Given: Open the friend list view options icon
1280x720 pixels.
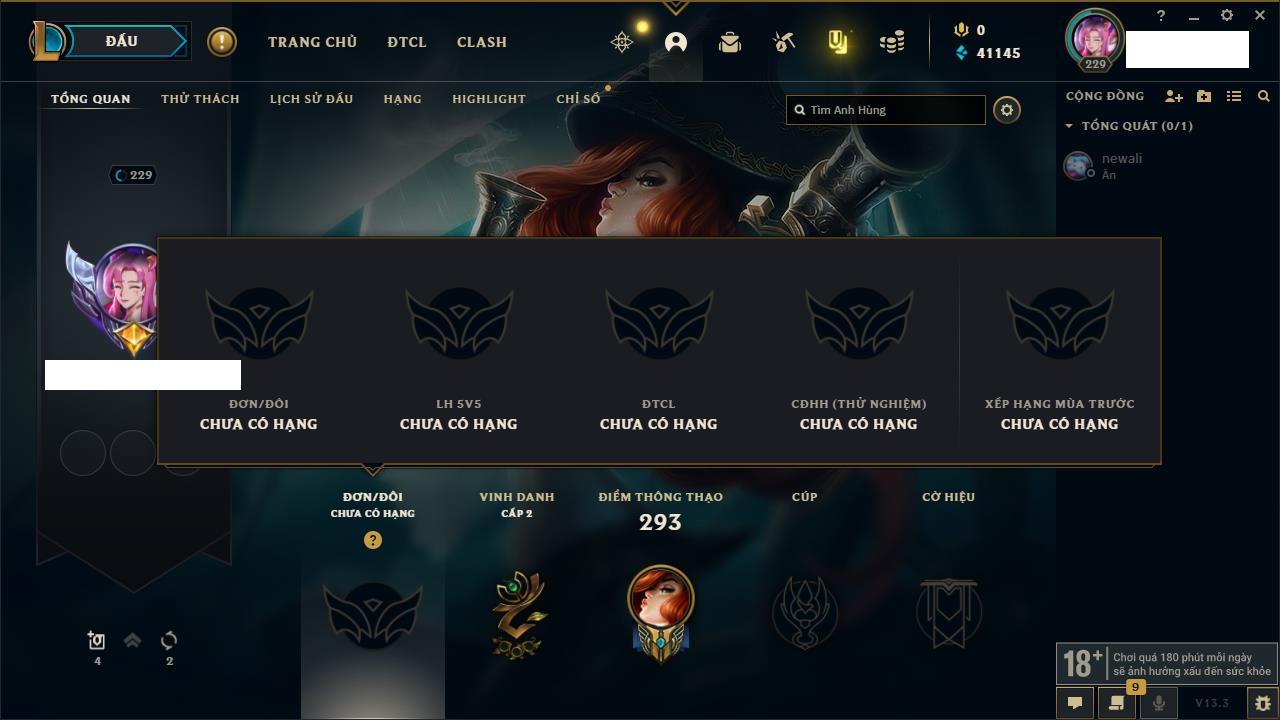Looking at the screenshot, I should pos(1234,96).
